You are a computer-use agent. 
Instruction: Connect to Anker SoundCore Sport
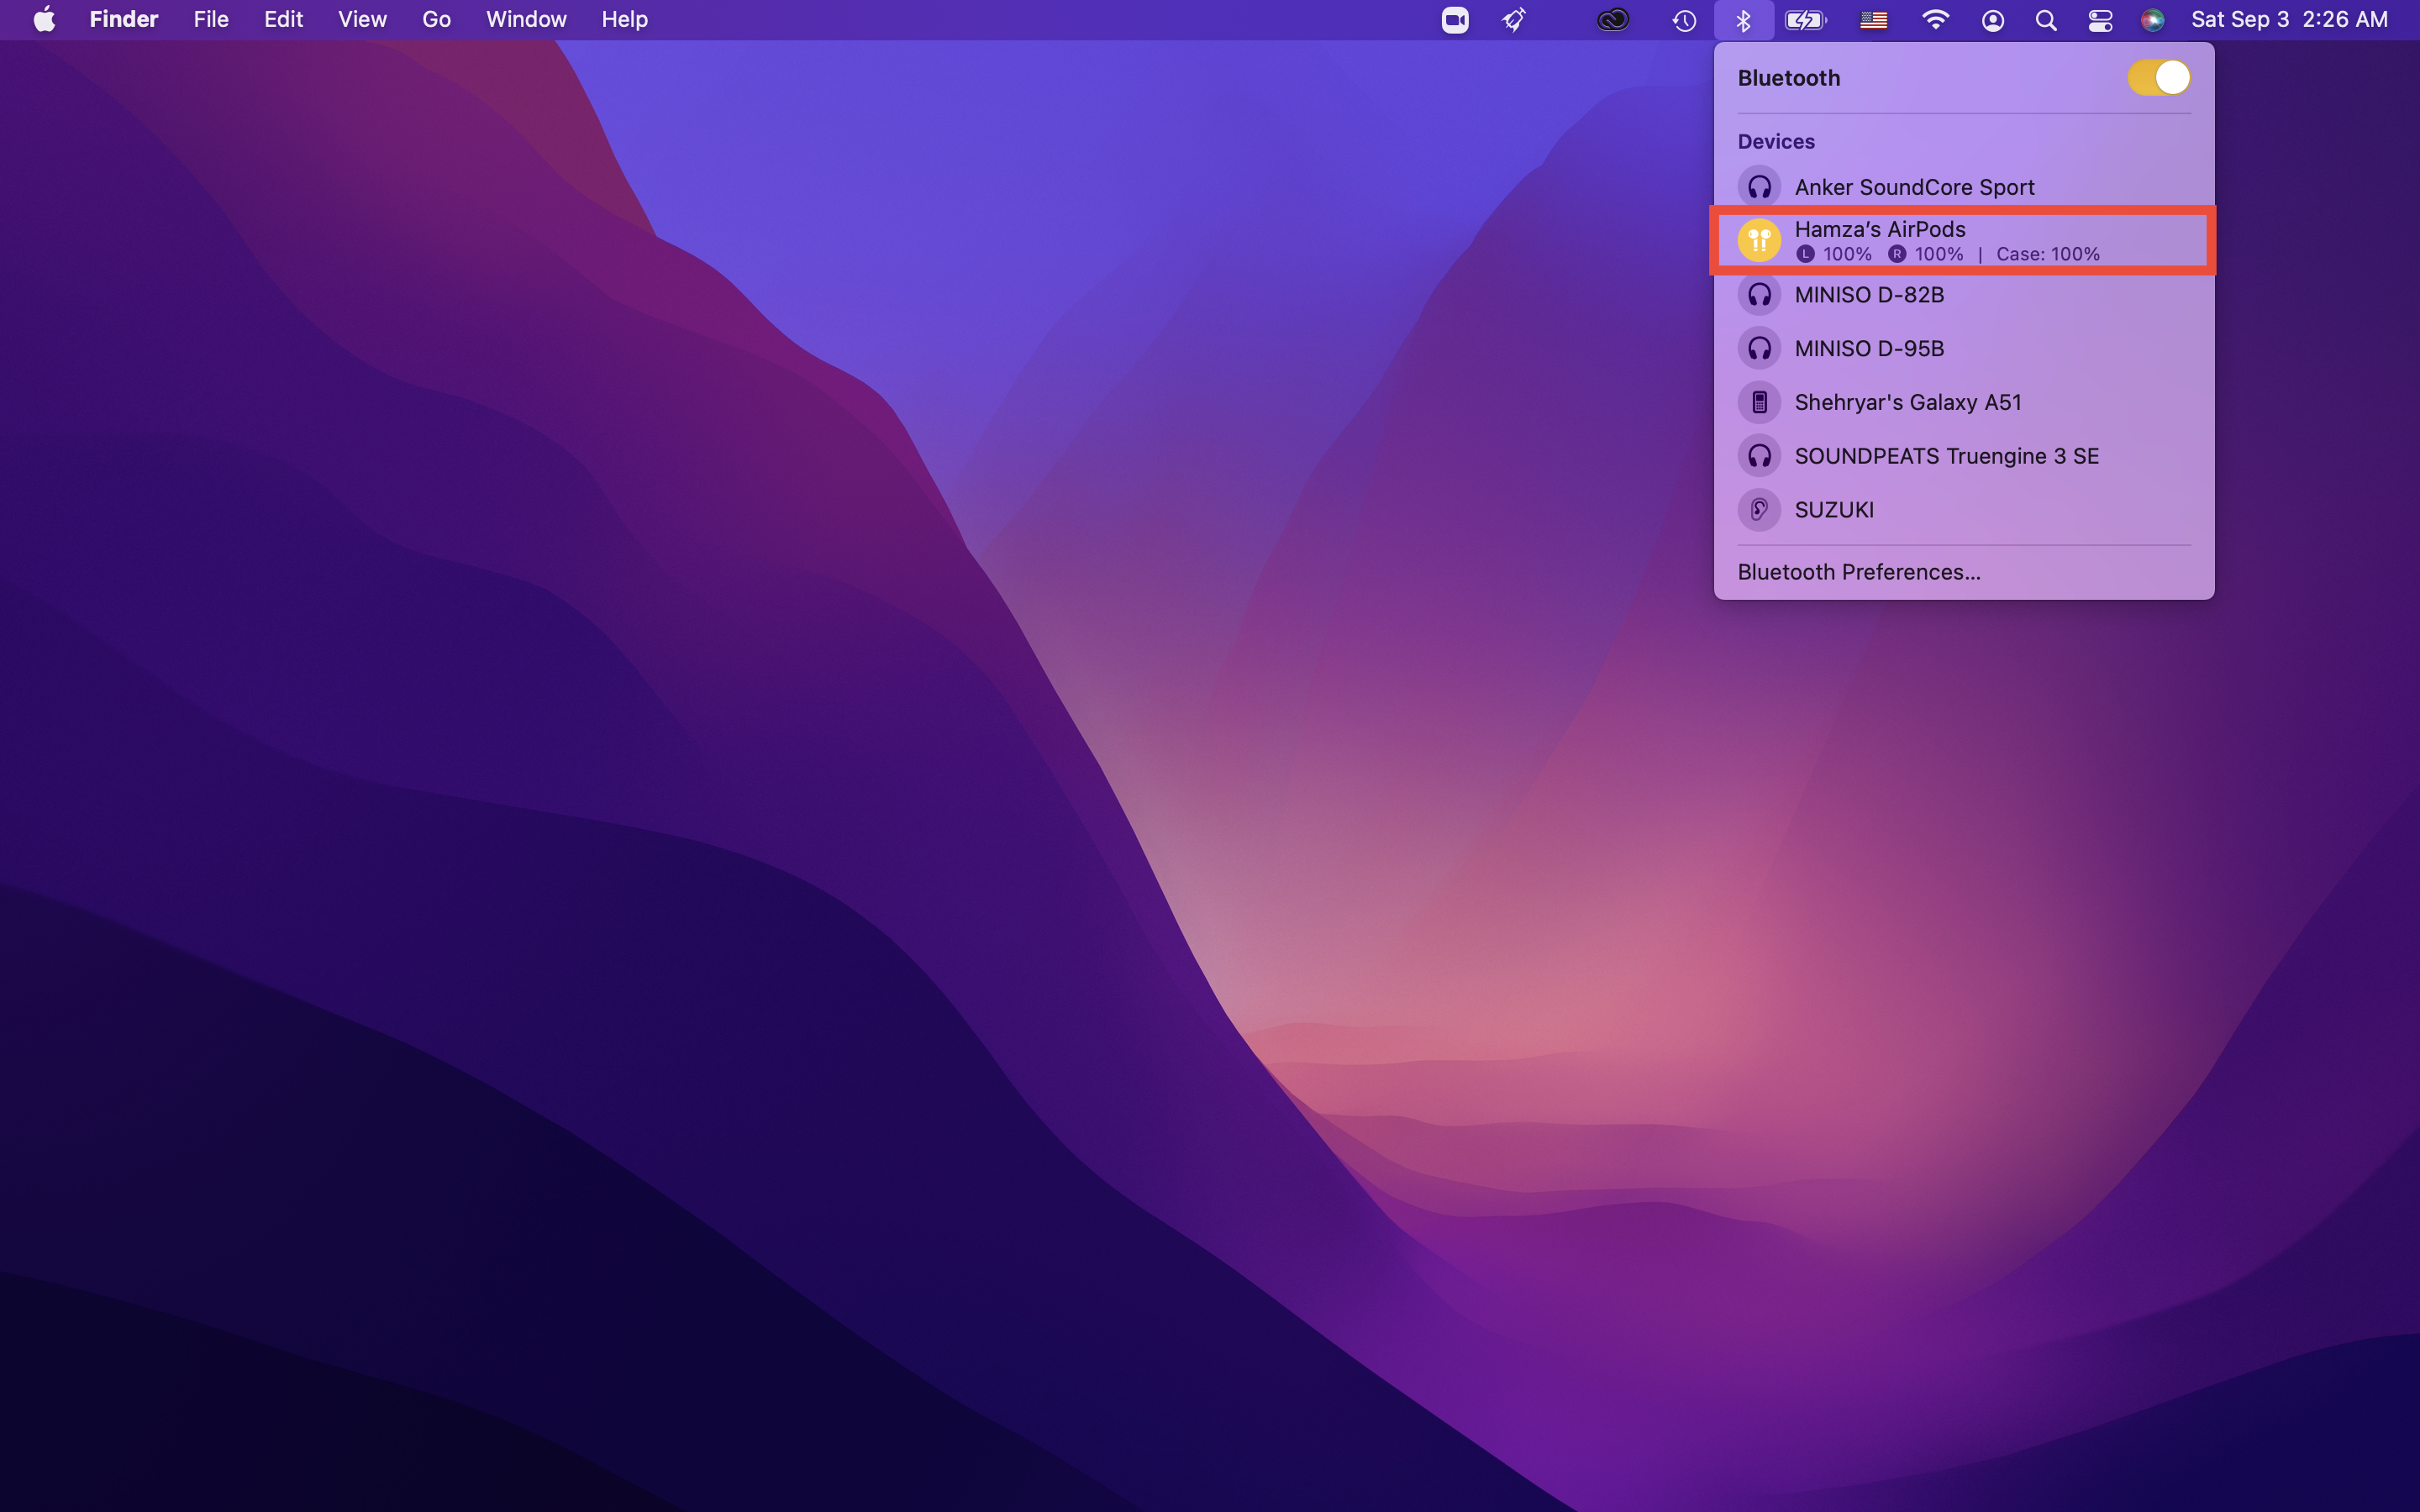click(1913, 187)
